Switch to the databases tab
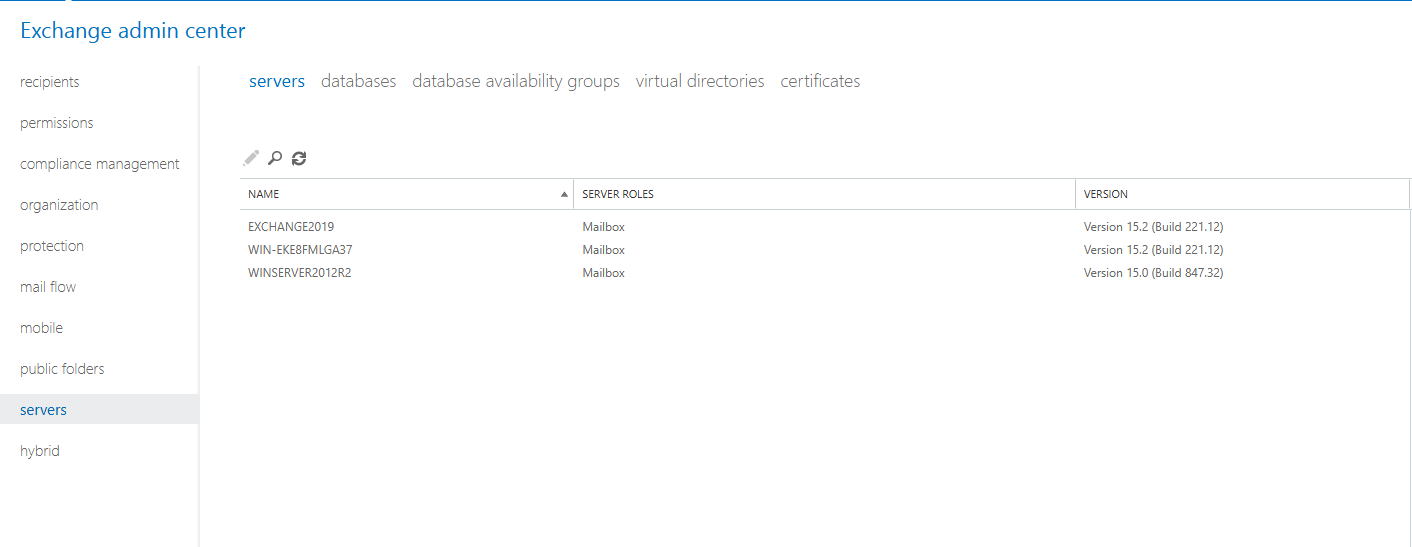Screen dimensions: 1412x547 tap(358, 81)
